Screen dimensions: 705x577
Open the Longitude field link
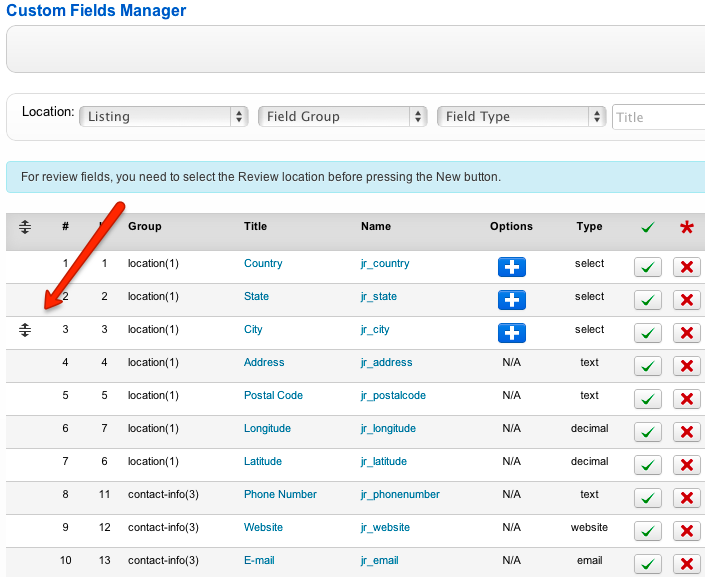267,428
